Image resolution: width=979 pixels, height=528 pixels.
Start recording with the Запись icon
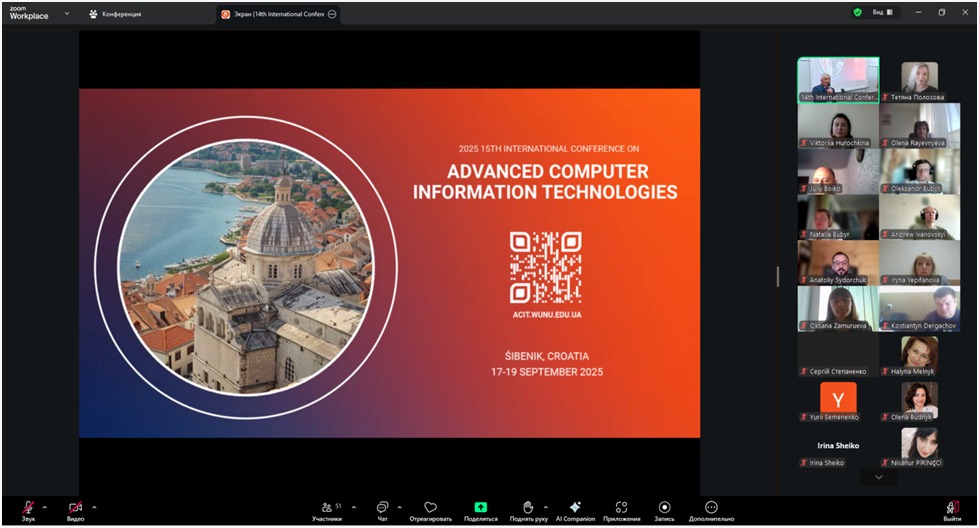coord(664,508)
